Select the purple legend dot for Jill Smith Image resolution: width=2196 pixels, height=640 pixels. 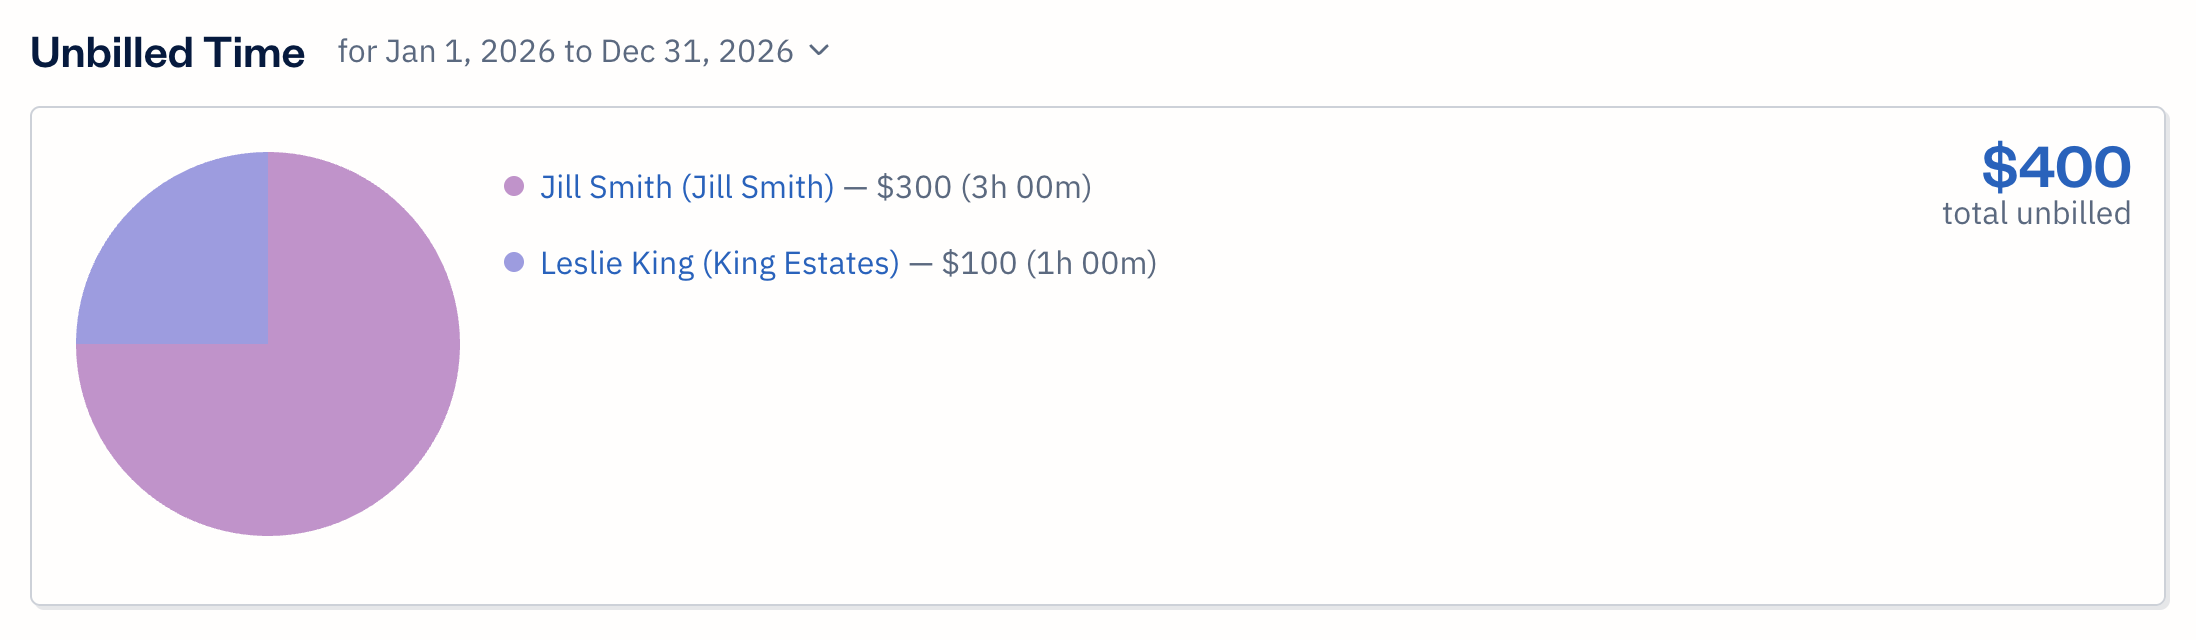tap(513, 185)
